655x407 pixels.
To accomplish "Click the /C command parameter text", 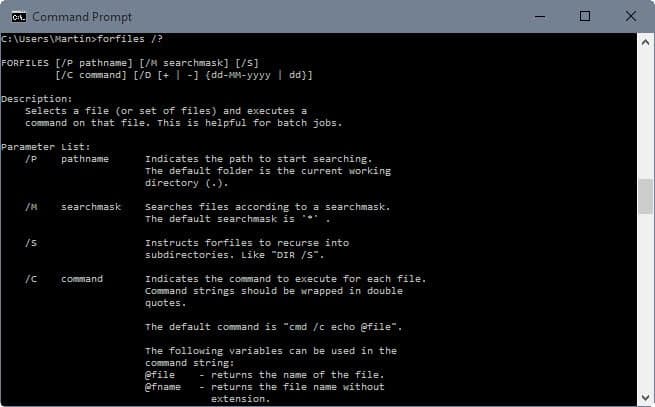I will click(x=64, y=279).
